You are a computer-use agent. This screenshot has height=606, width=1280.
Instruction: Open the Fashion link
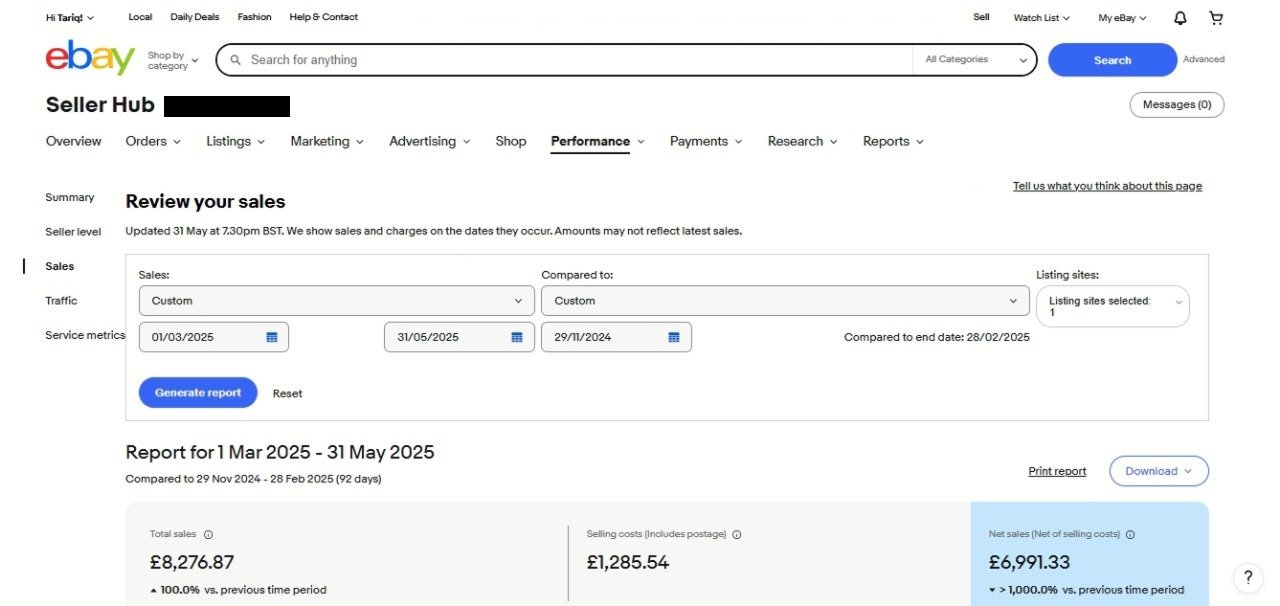(x=254, y=17)
